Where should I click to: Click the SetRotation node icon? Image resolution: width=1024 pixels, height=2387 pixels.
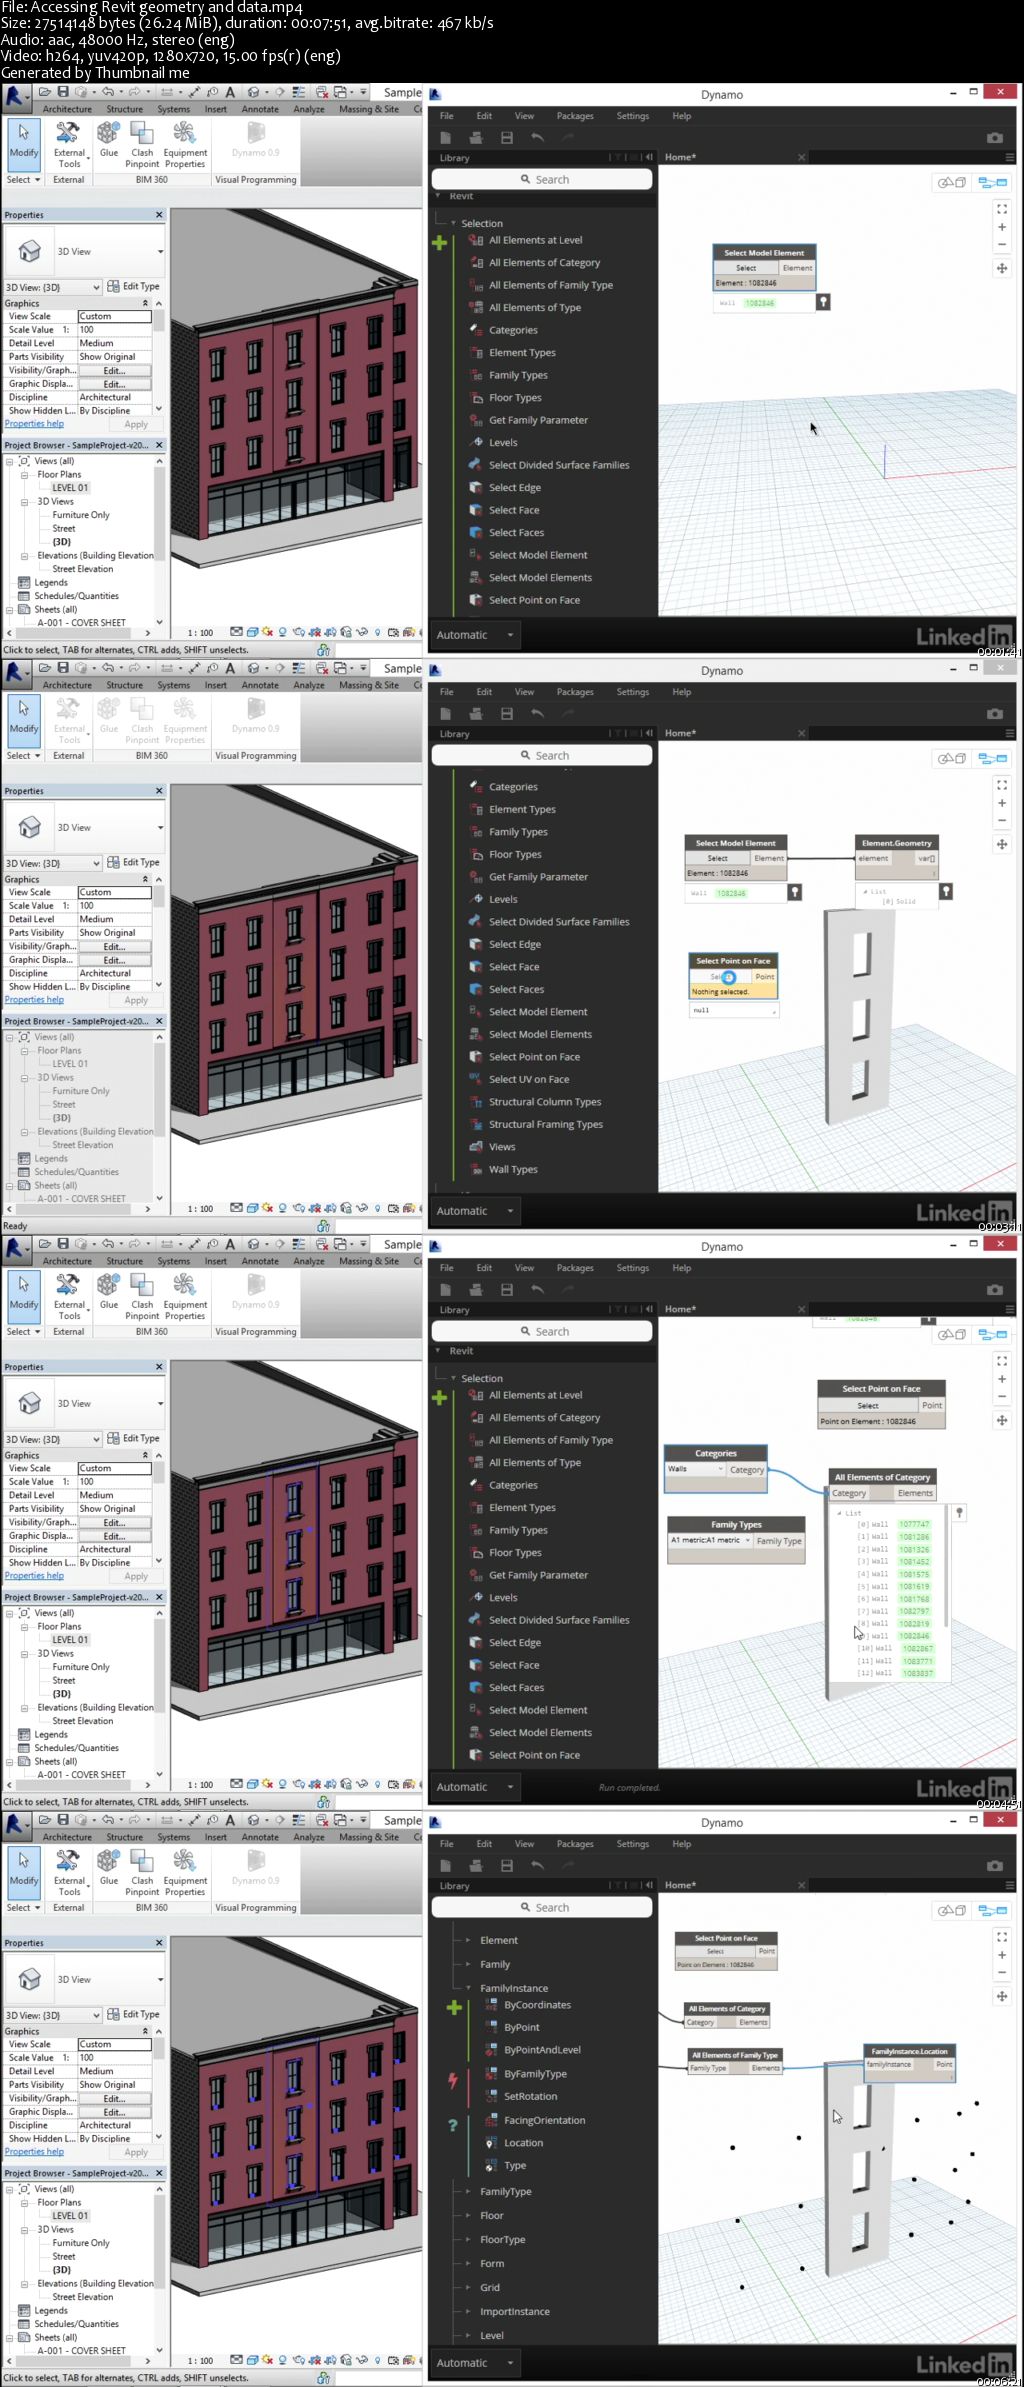(491, 2095)
